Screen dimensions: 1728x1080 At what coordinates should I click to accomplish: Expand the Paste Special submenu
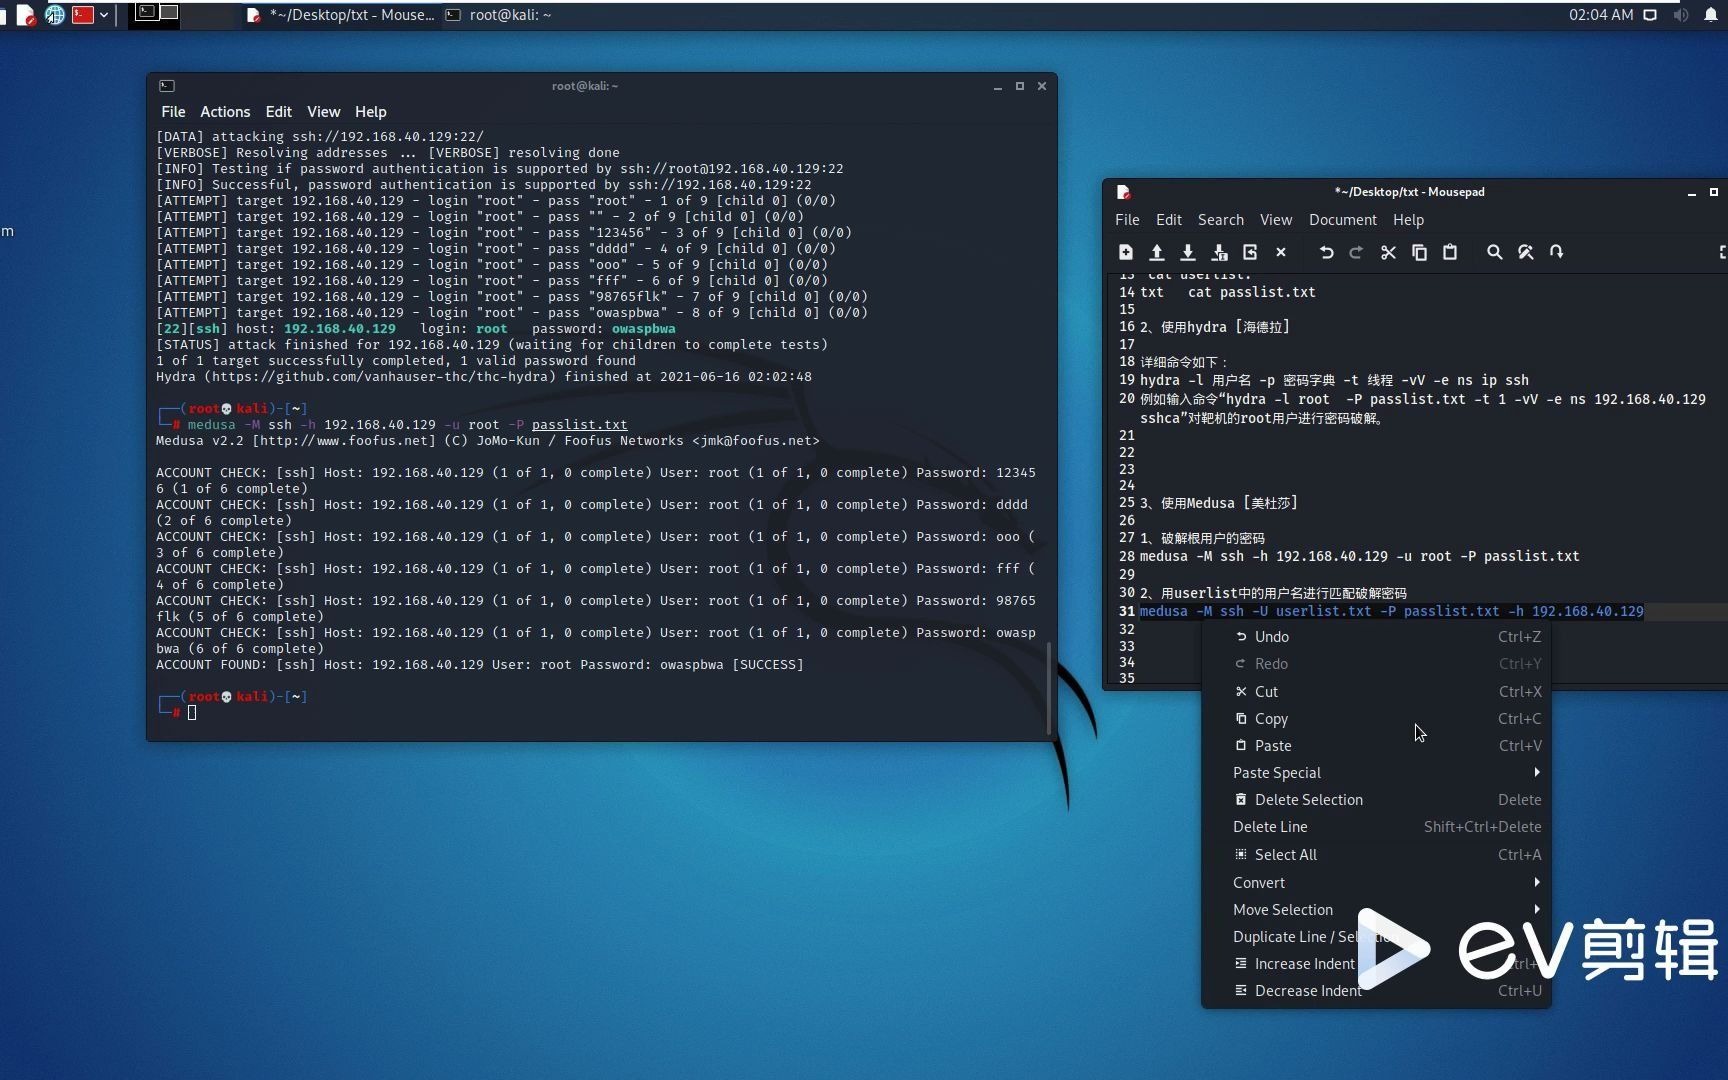1376,772
